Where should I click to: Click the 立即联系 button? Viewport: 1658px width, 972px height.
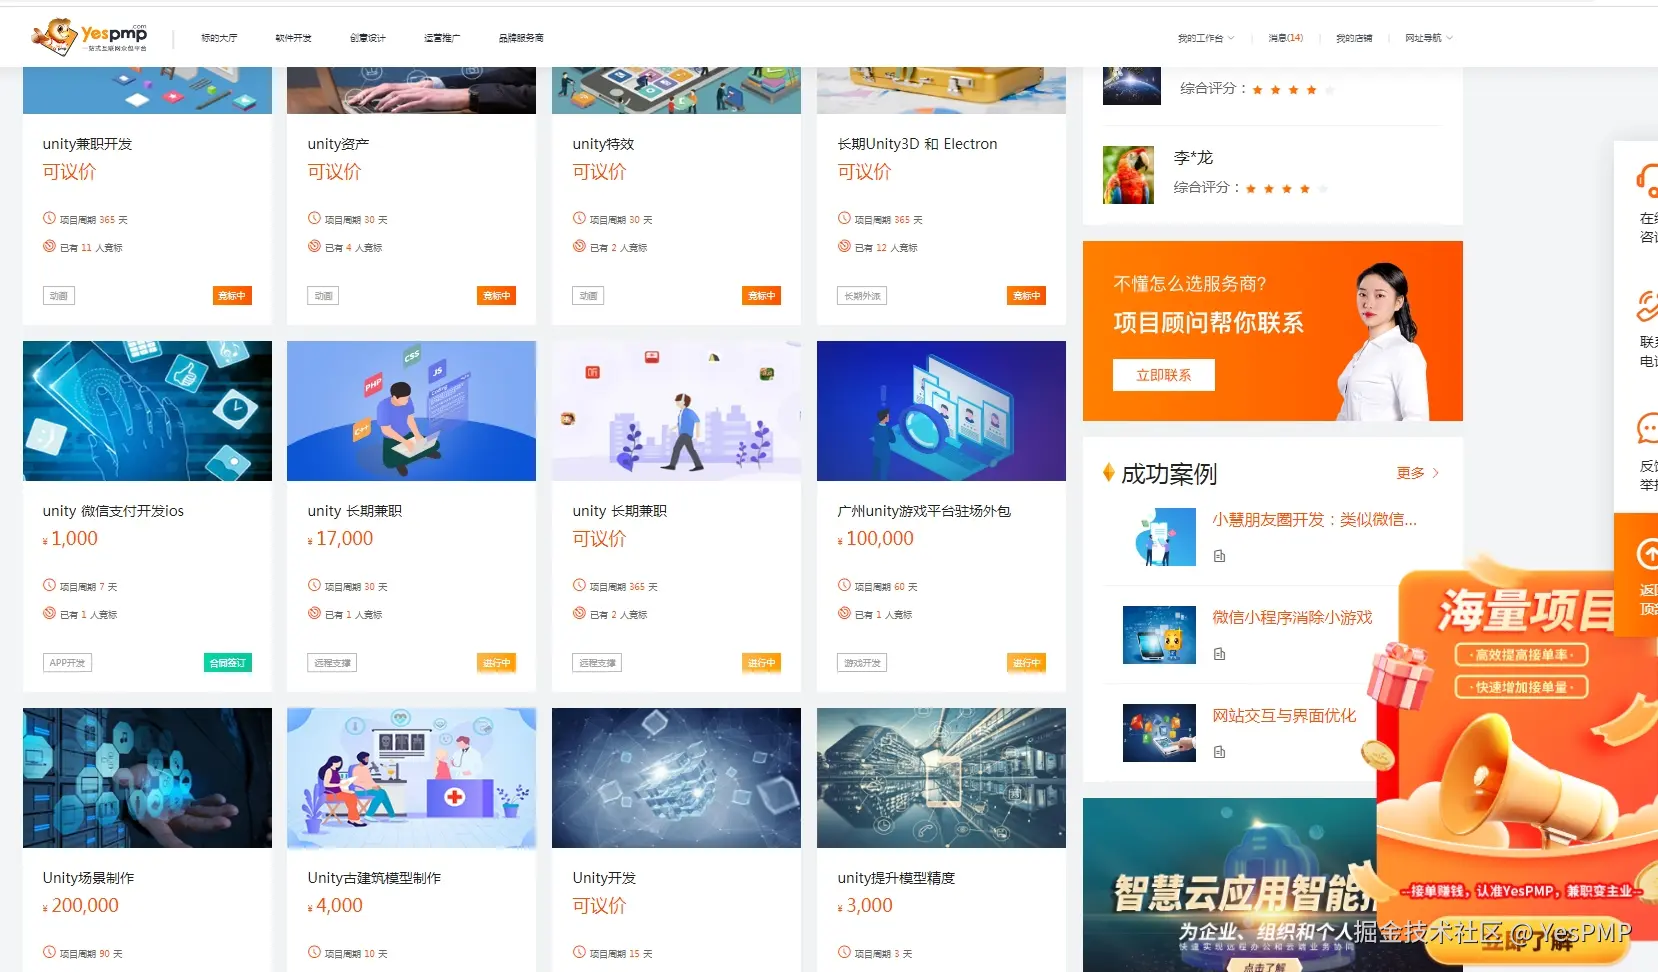pyautogui.click(x=1164, y=375)
